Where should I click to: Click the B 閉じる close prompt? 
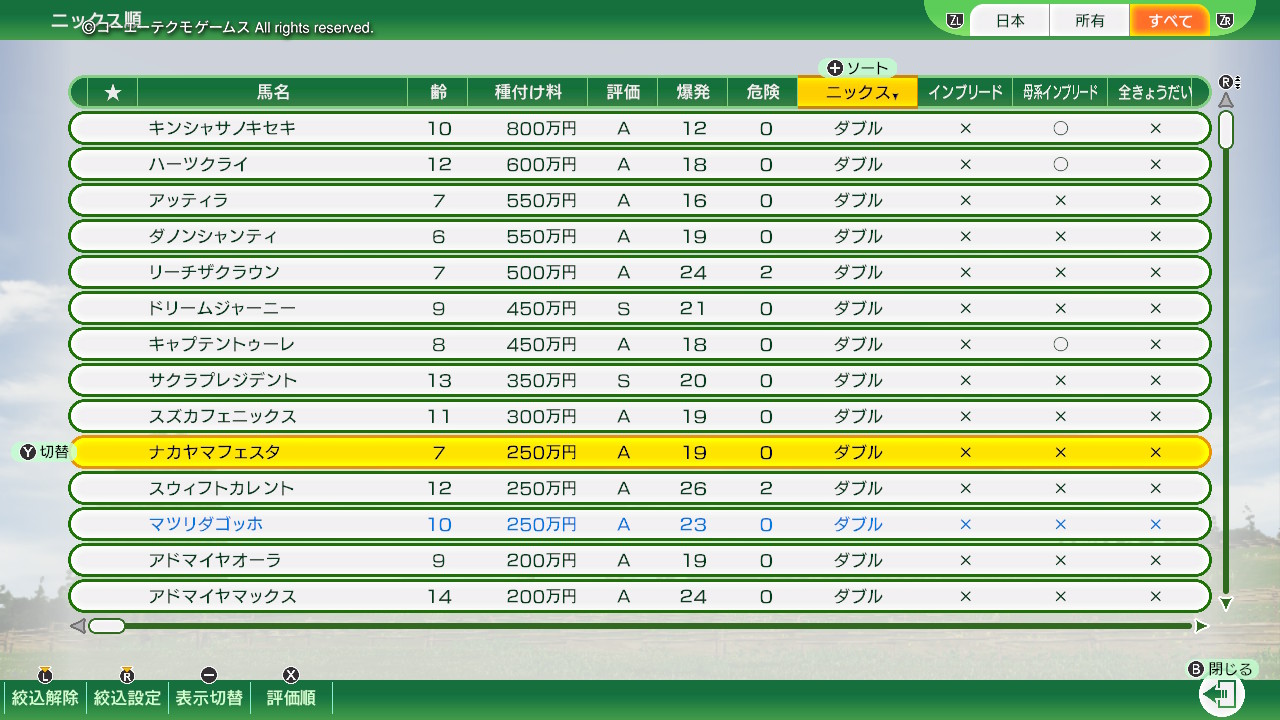(x=1220, y=669)
